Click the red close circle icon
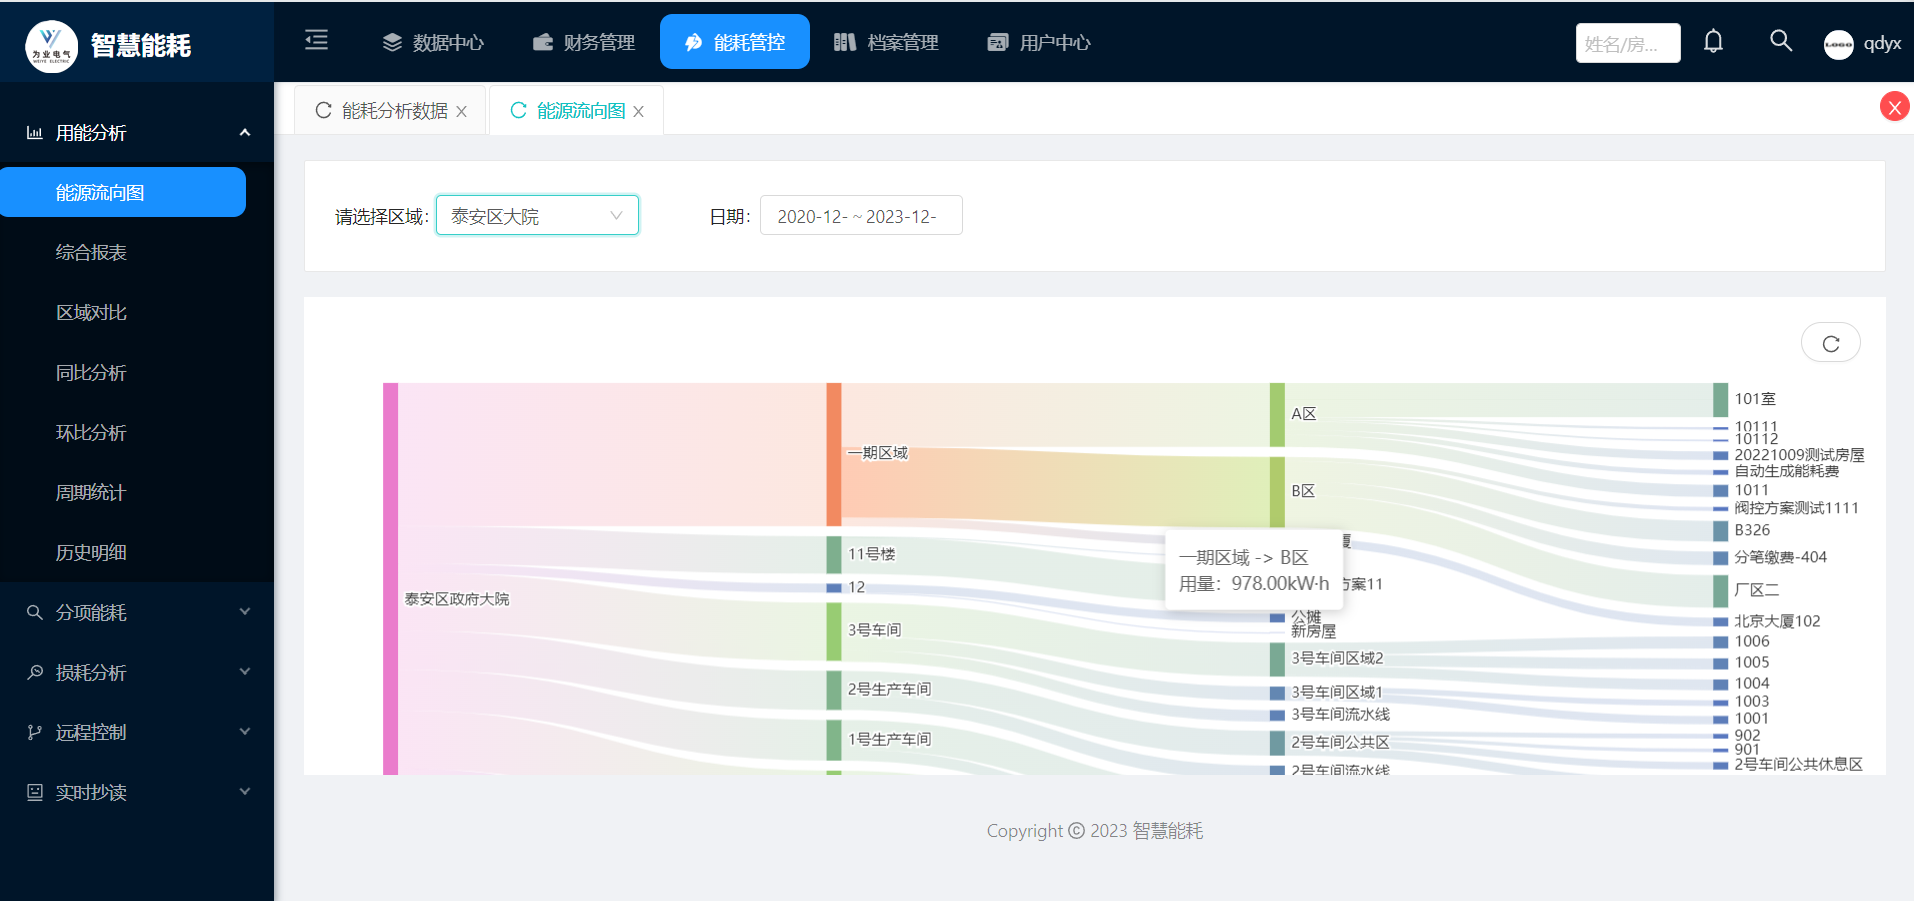Screen dimensions: 1914x901 [x=1894, y=107]
